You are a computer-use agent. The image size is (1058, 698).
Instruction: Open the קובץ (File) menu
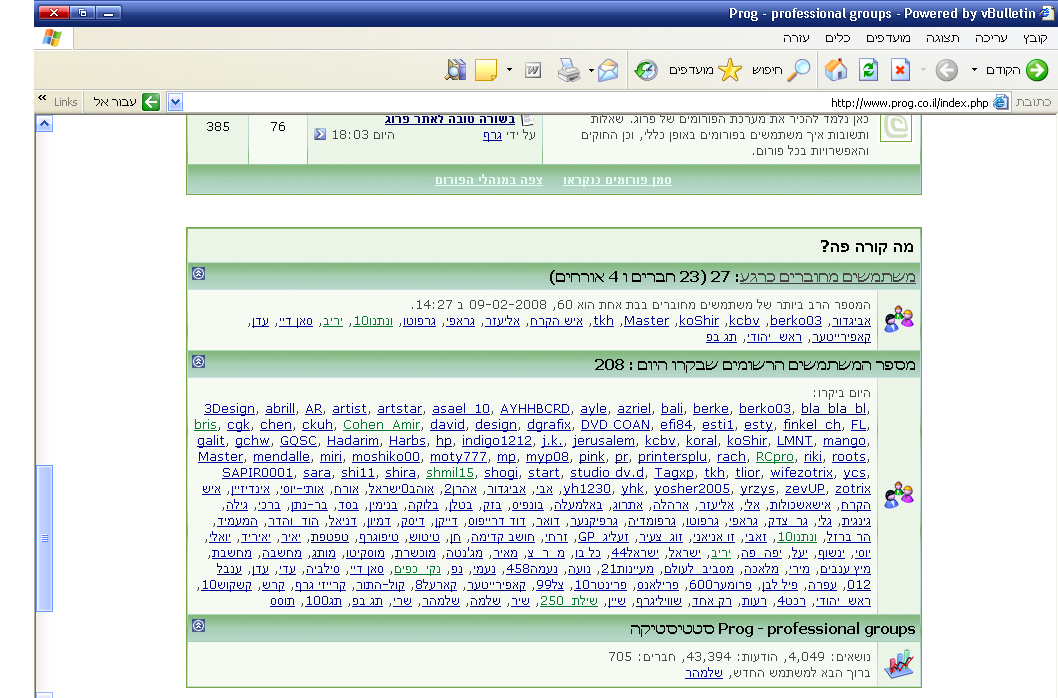(1034, 38)
